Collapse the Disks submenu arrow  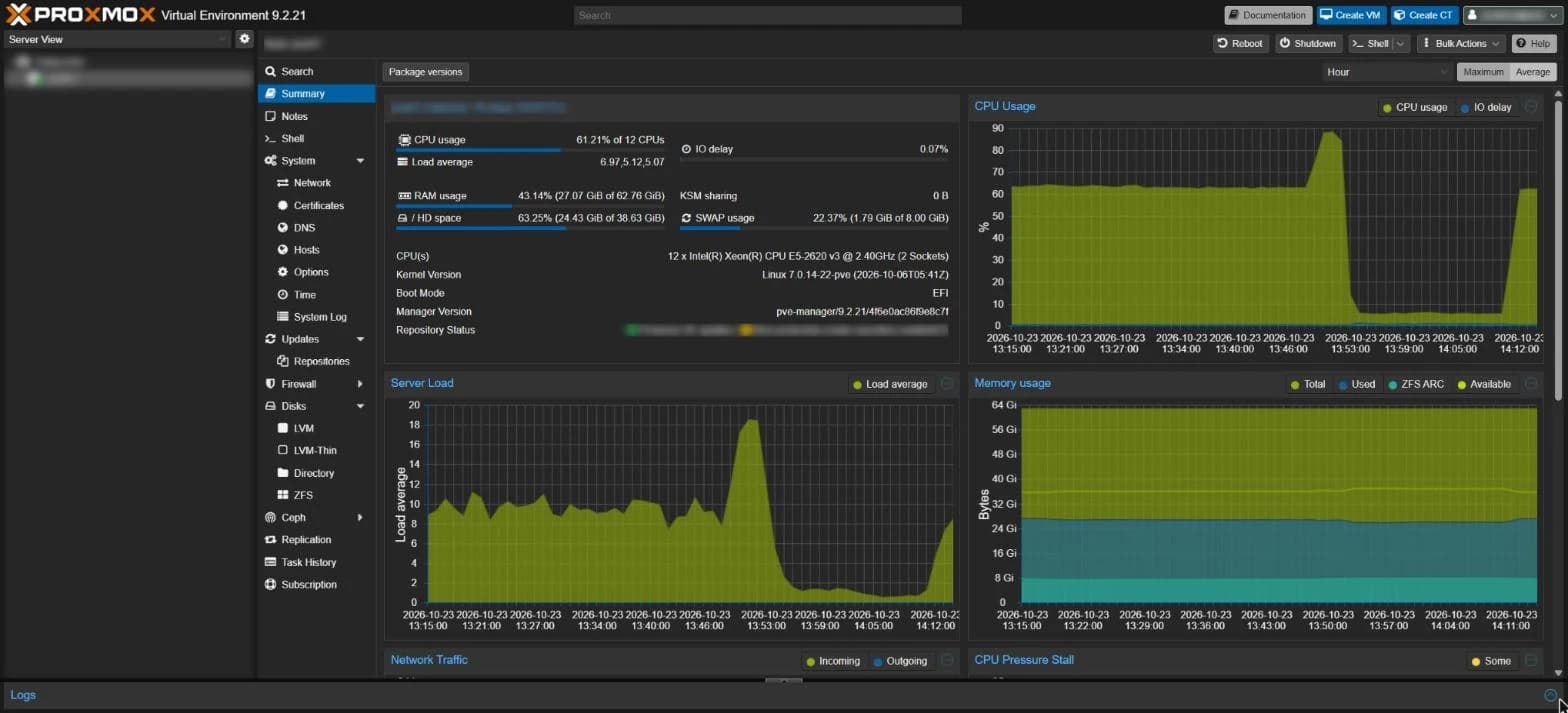[360, 406]
